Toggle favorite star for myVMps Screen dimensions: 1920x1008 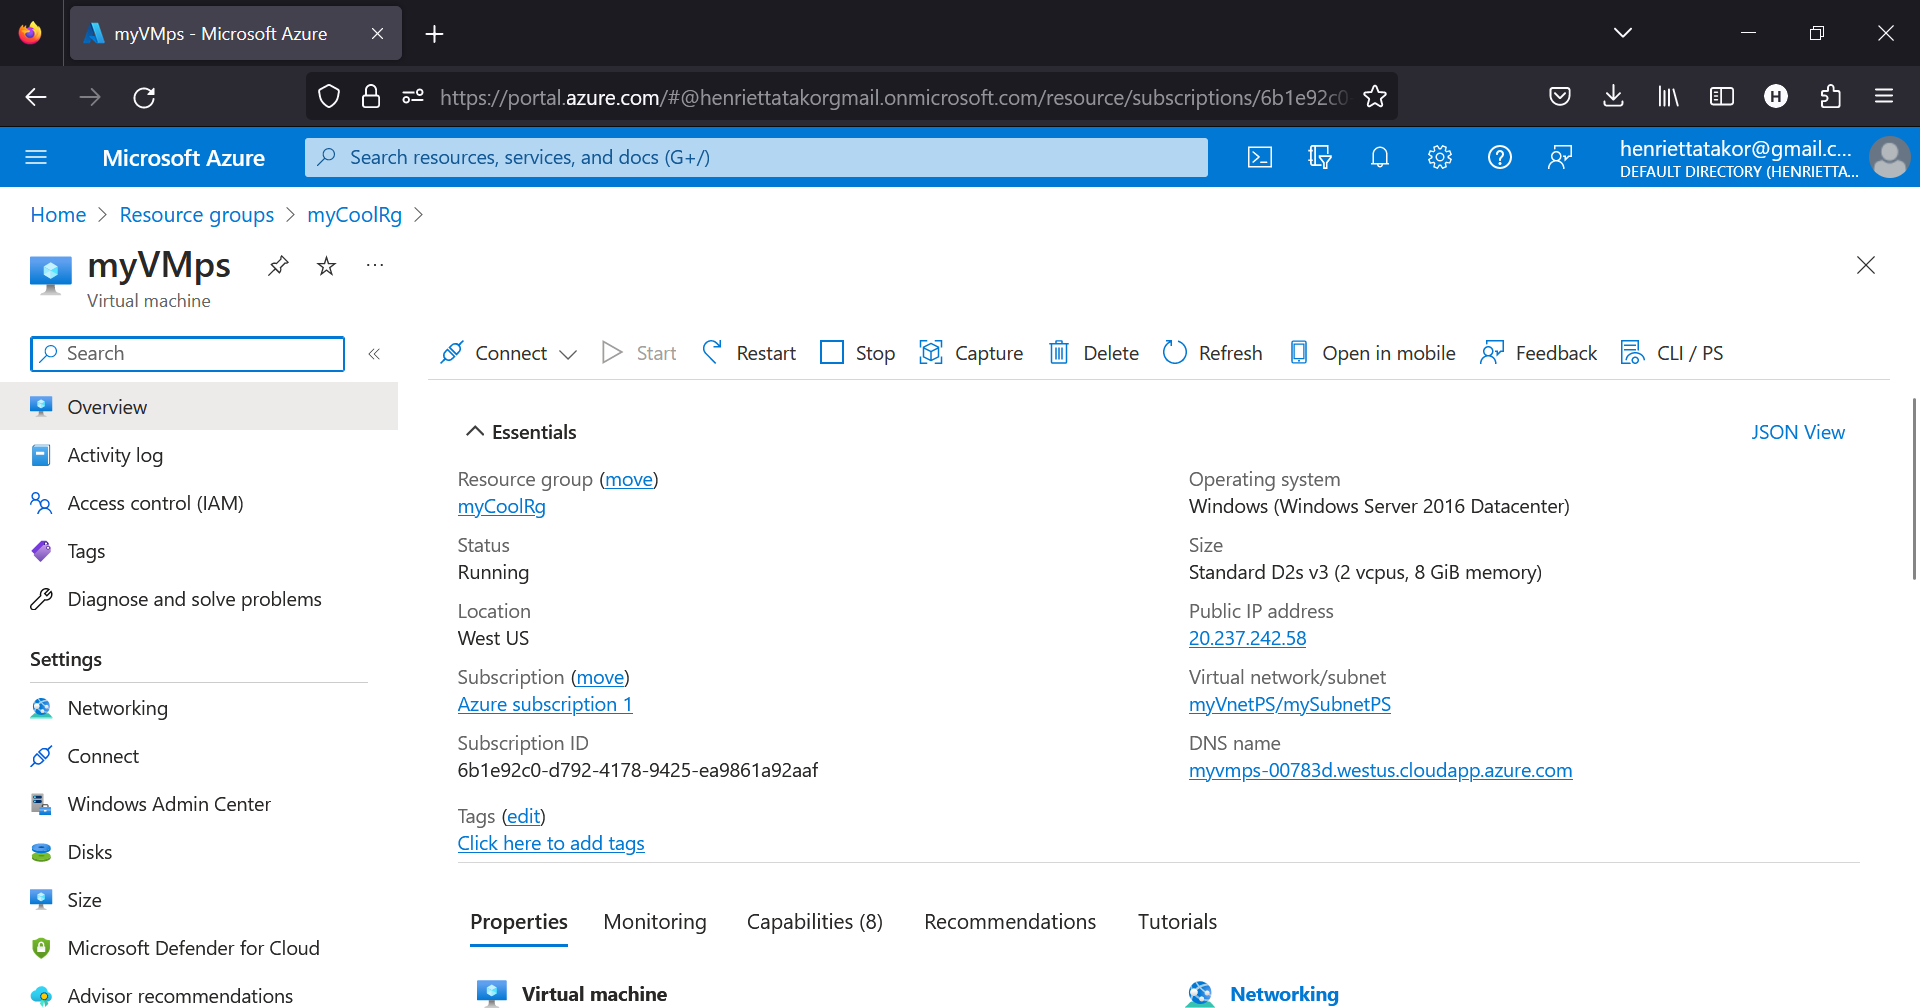pos(326,266)
